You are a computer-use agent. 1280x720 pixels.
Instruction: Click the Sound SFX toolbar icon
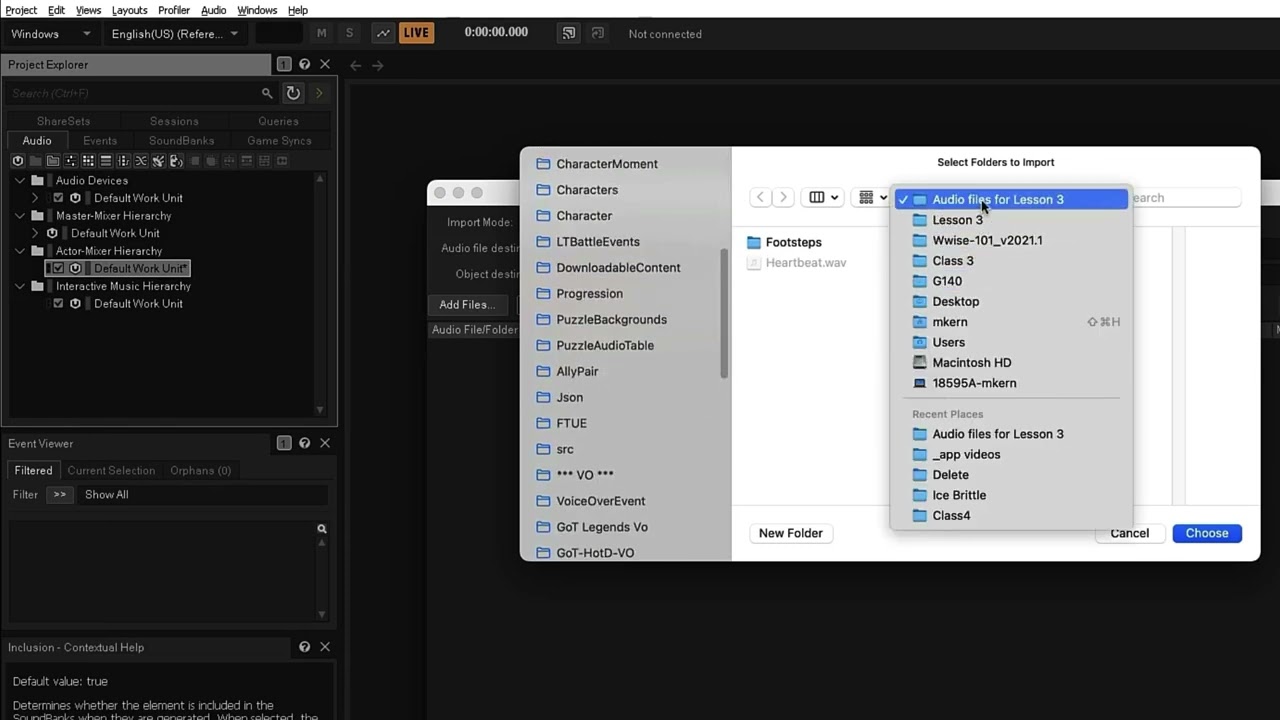[158, 161]
